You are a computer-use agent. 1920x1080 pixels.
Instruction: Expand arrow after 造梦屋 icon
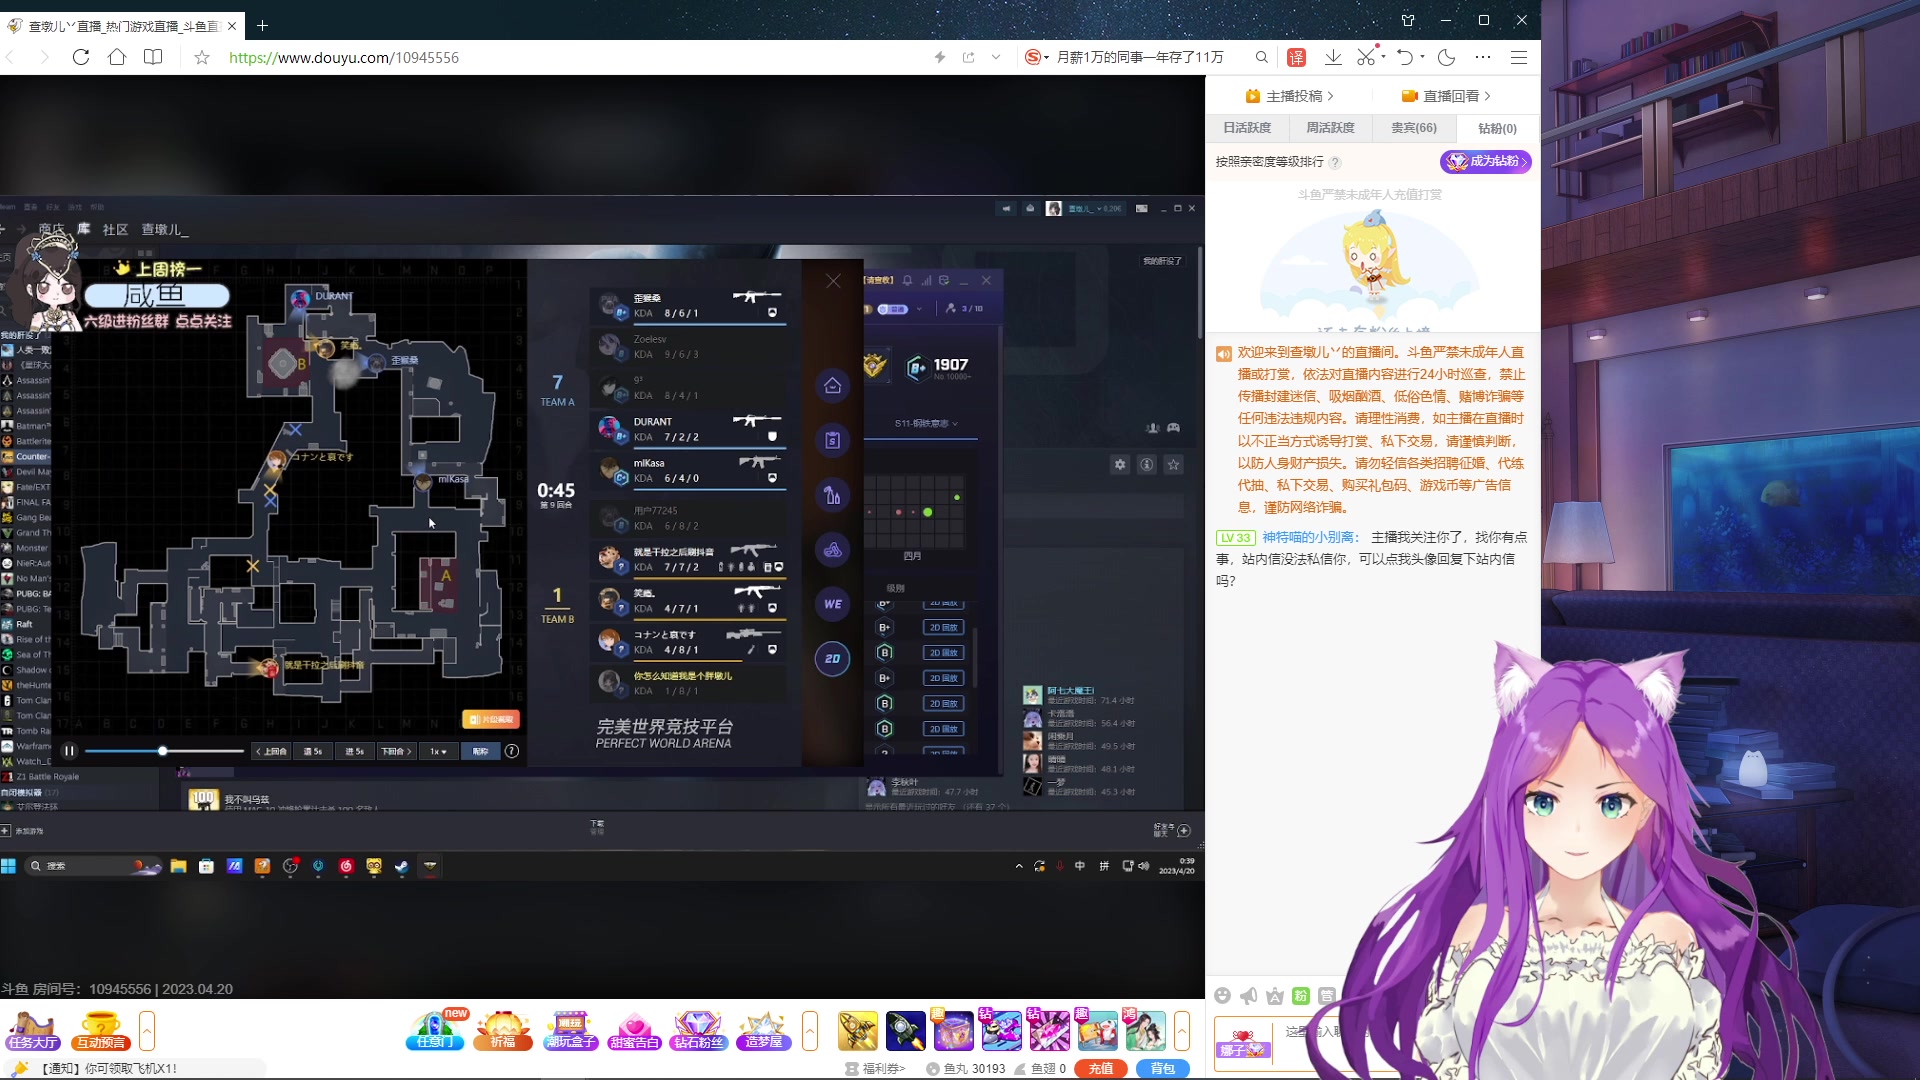[810, 1031]
